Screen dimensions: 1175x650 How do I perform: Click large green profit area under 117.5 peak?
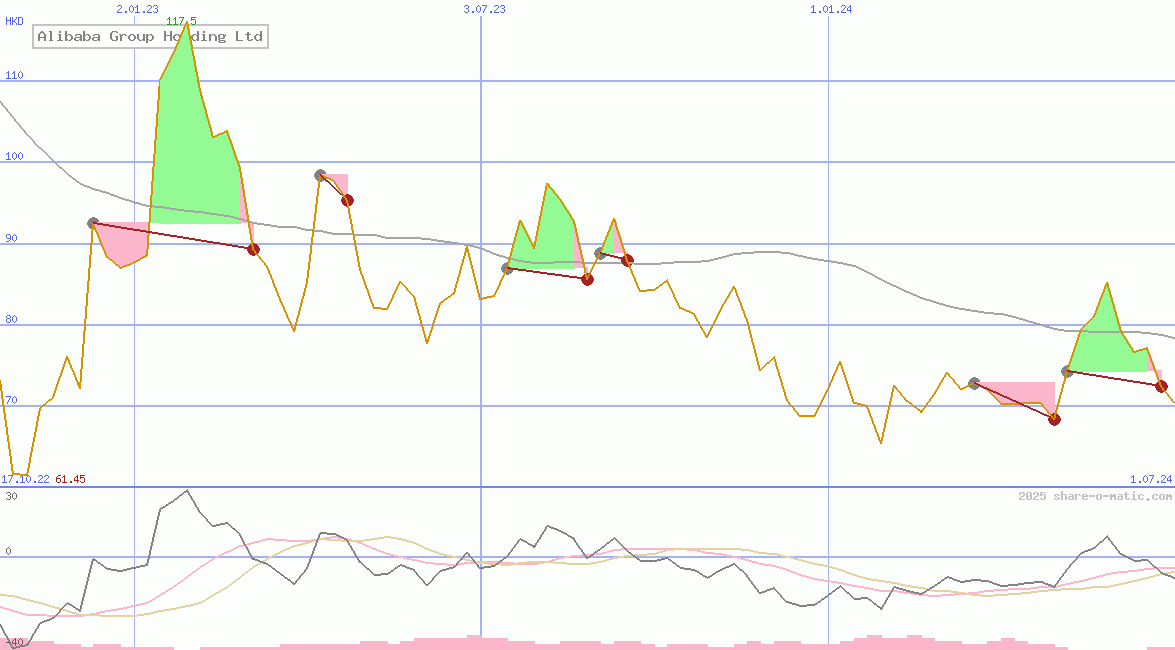[x=195, y=150]
